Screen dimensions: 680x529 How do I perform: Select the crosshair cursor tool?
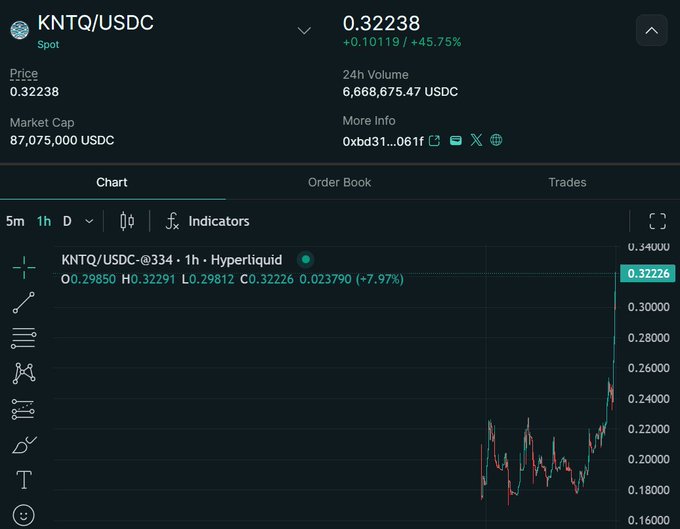pos(24,267)
